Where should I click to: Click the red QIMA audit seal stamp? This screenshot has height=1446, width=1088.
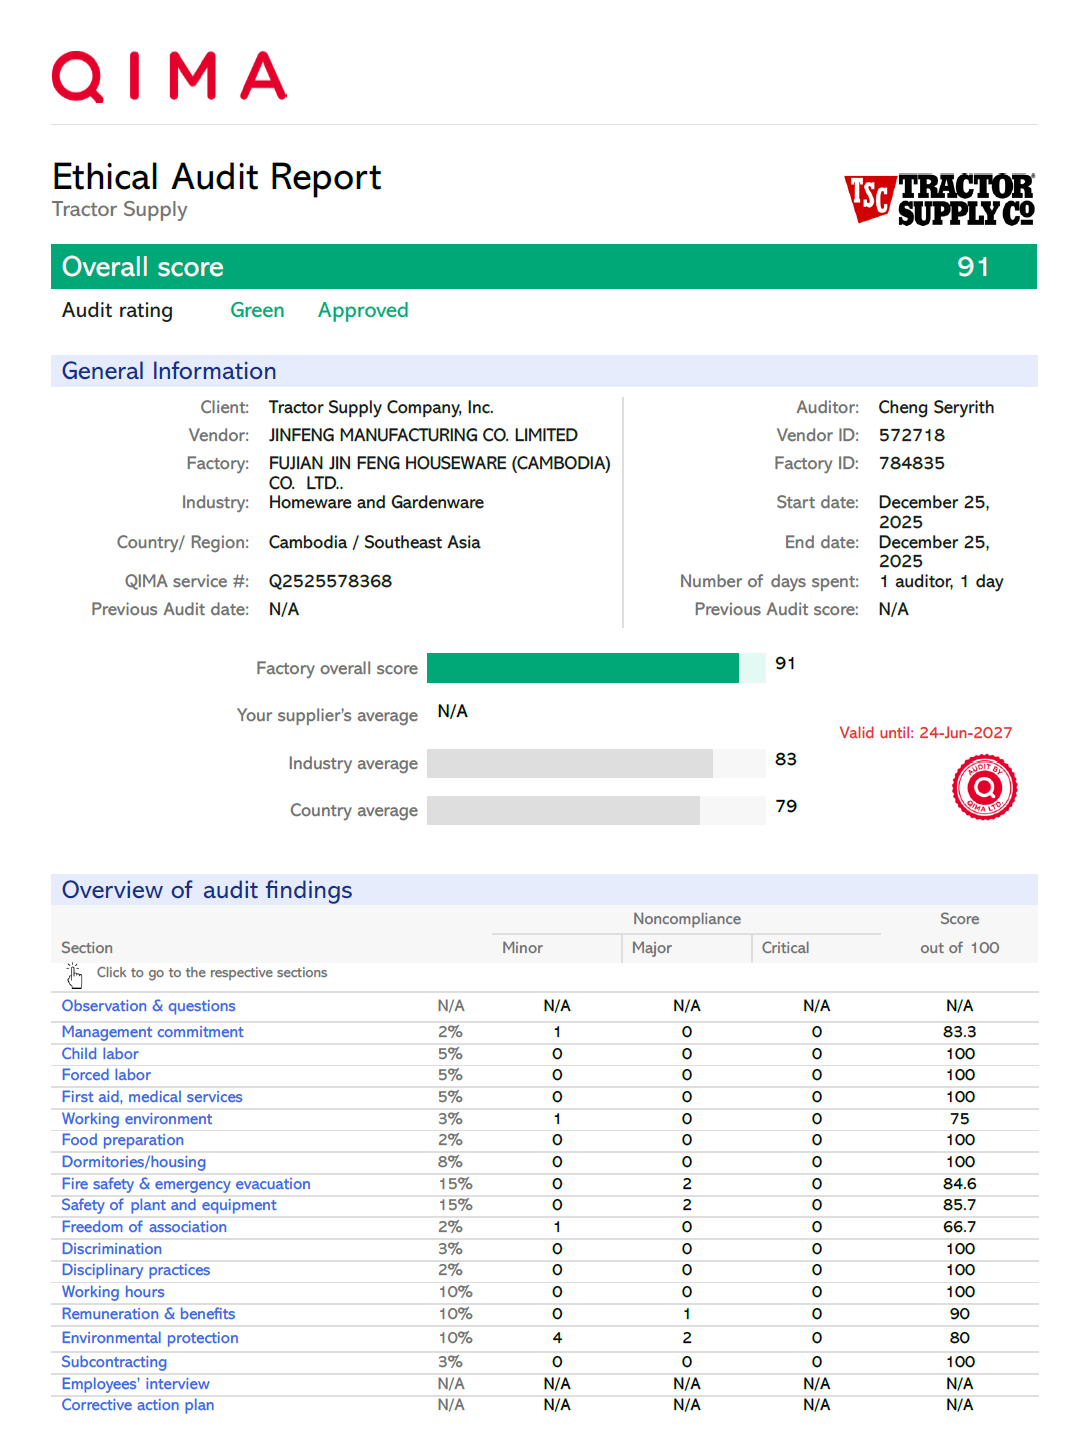coord(985,787)
